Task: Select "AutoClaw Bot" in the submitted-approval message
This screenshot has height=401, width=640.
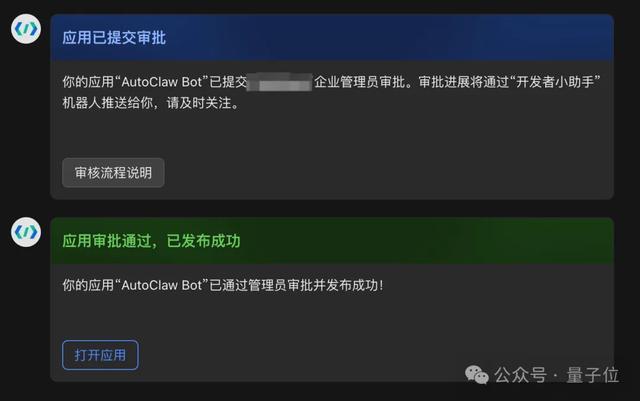Action: click(x=162, y=82)
